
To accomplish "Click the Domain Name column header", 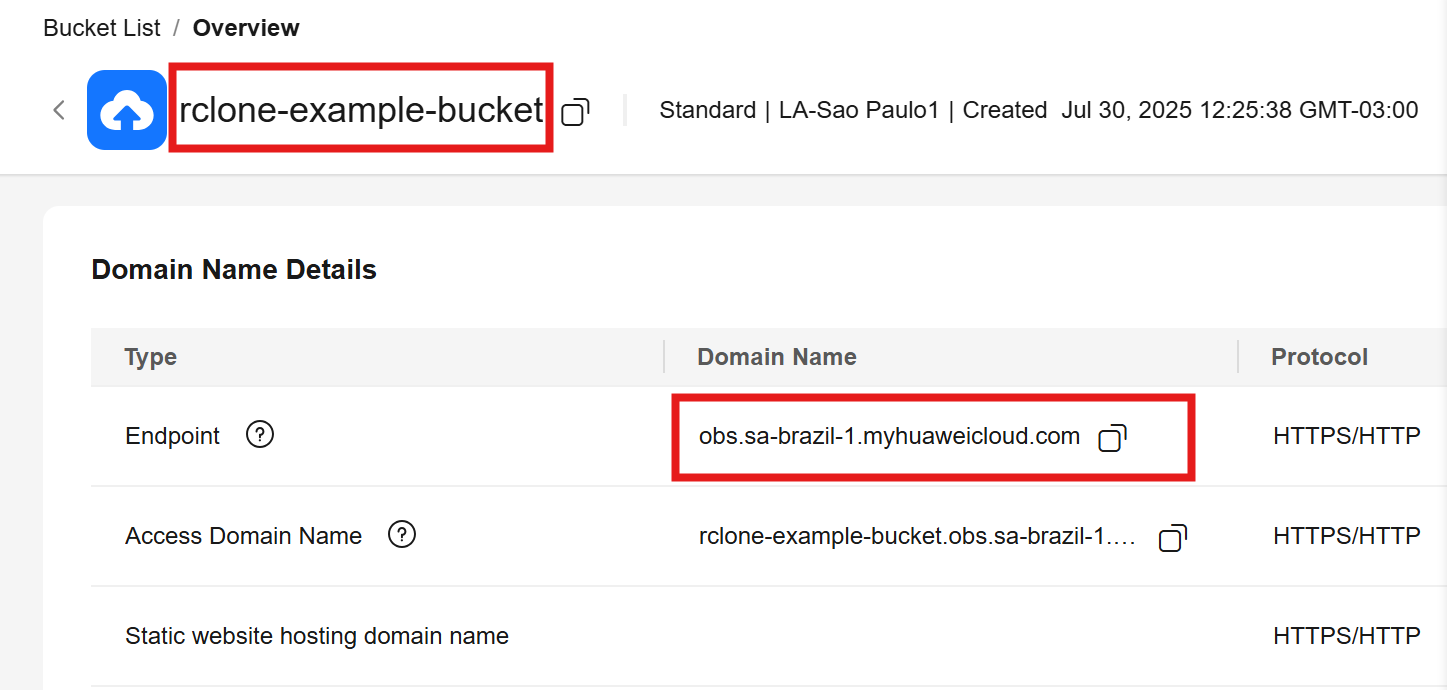I will (776, 356).
